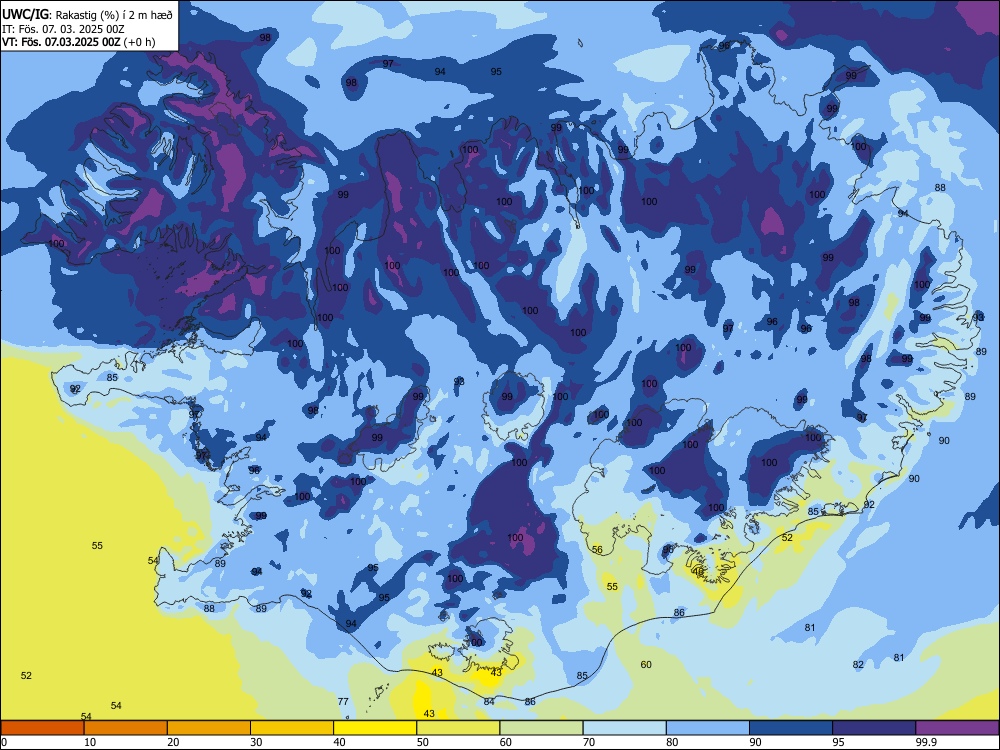
Task: Click the 90–95% medium blue legend swatch
Action: pos(791,728)
